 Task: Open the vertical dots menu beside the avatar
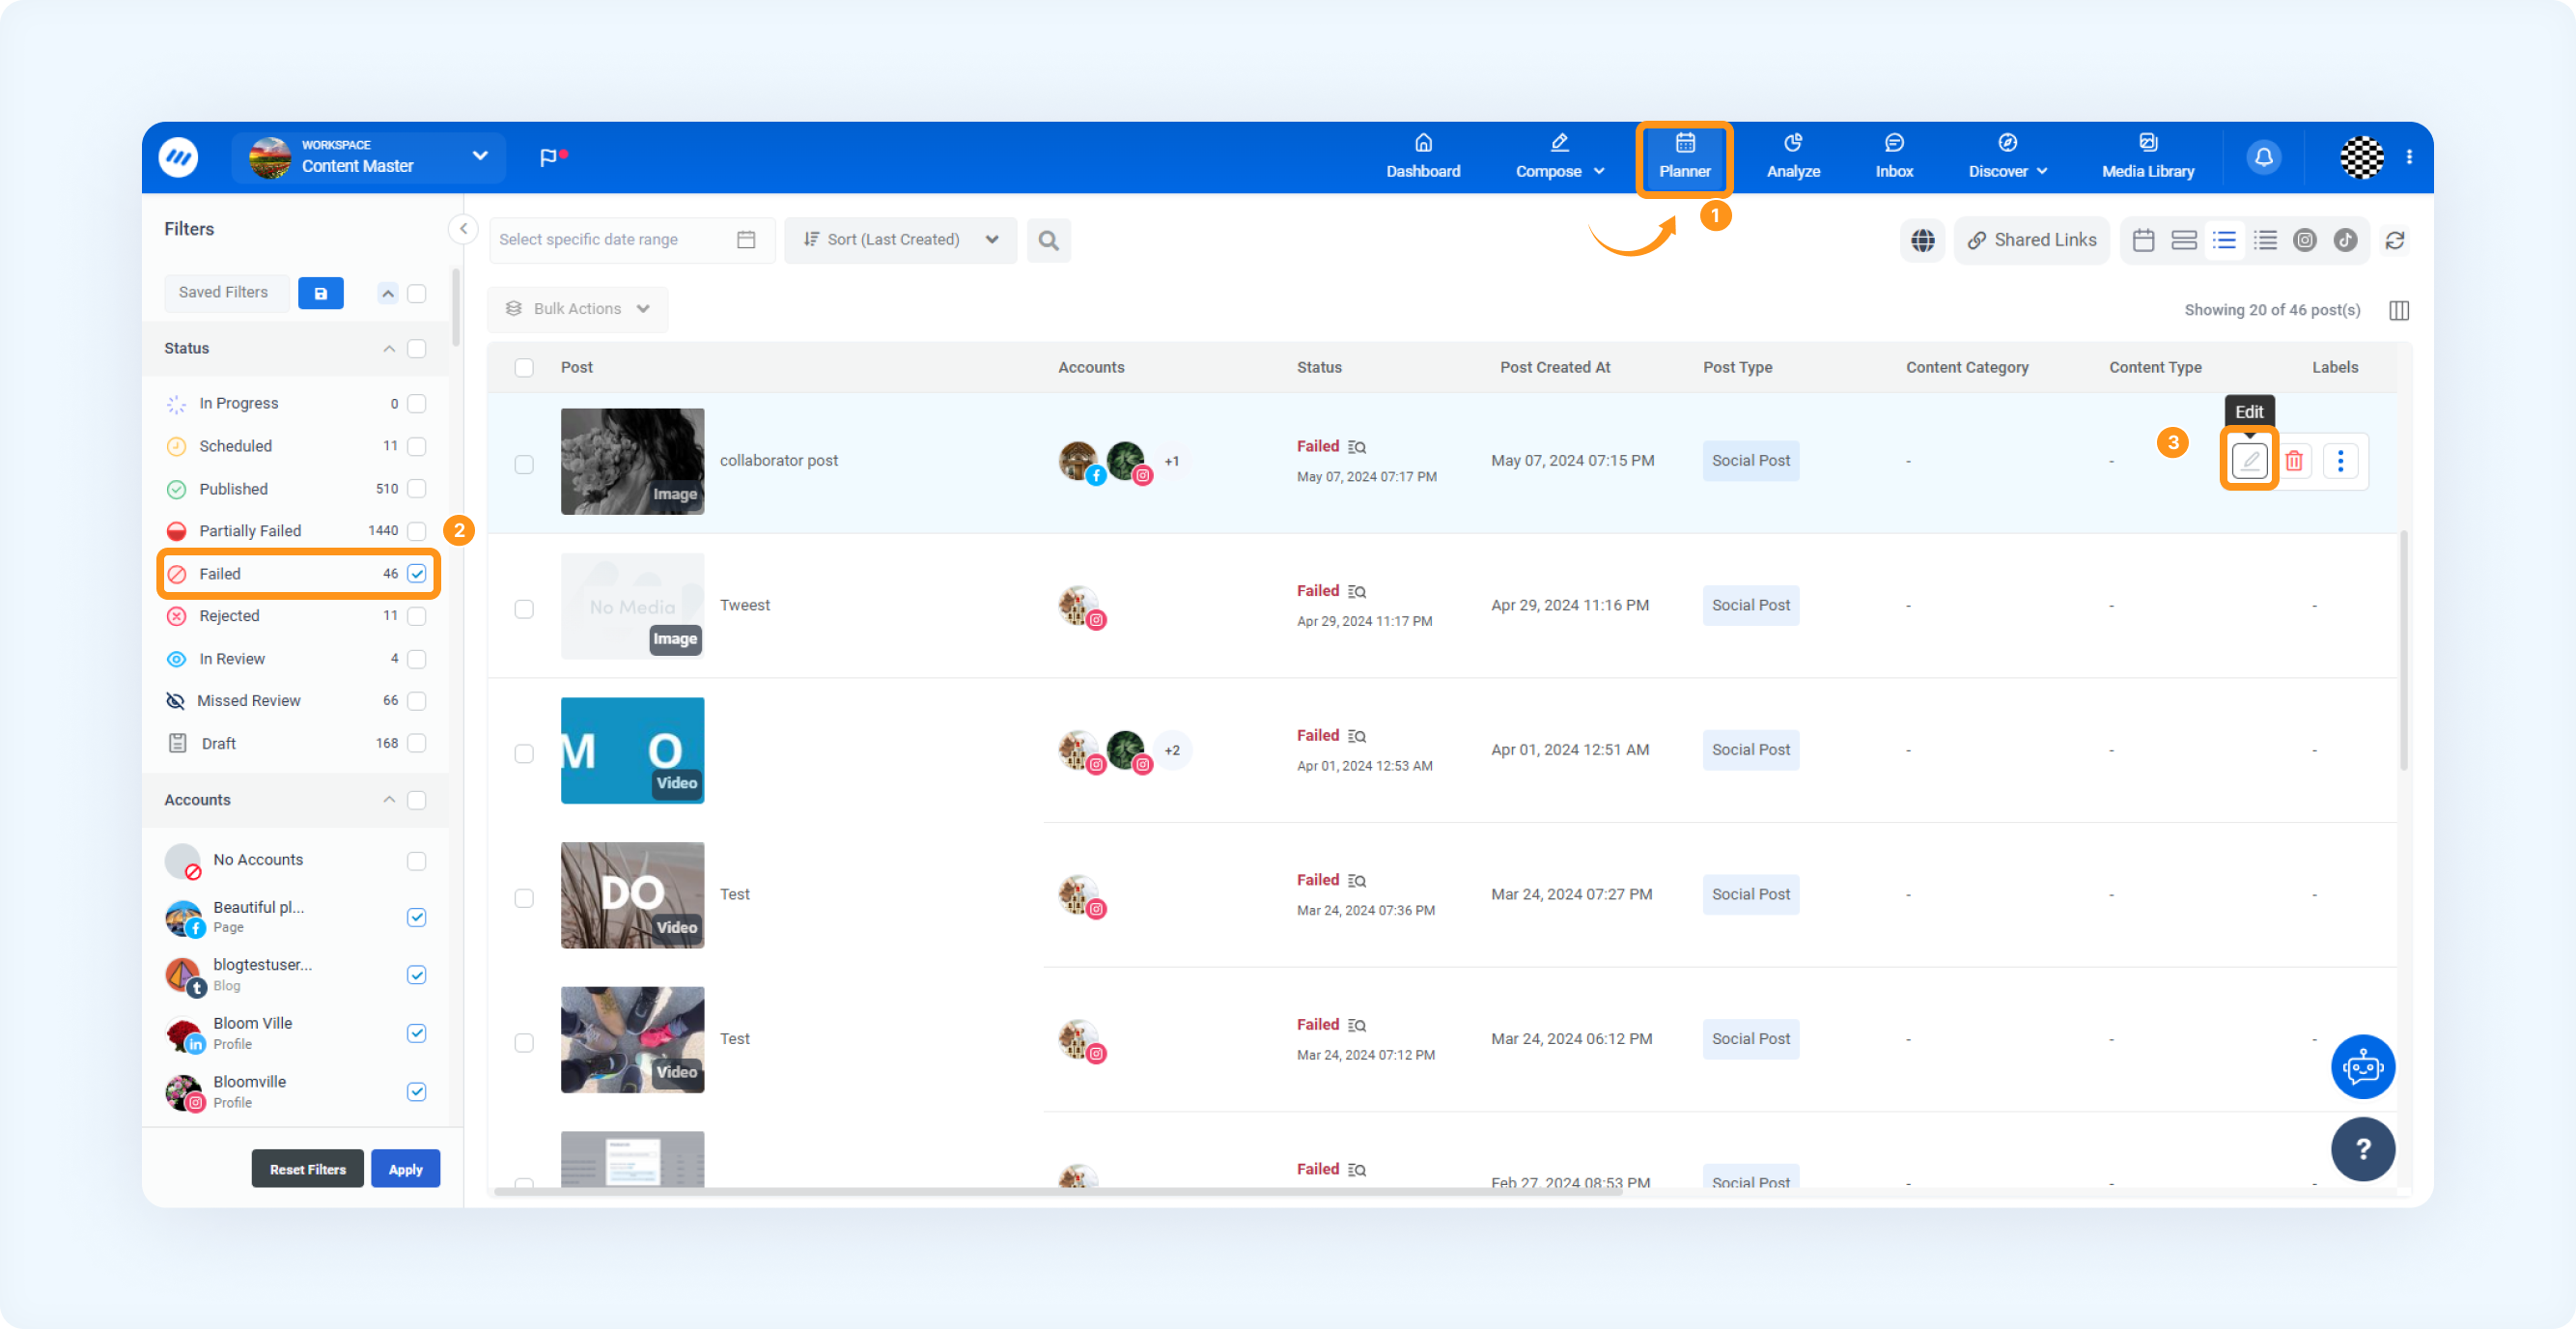click(2409, 157)
